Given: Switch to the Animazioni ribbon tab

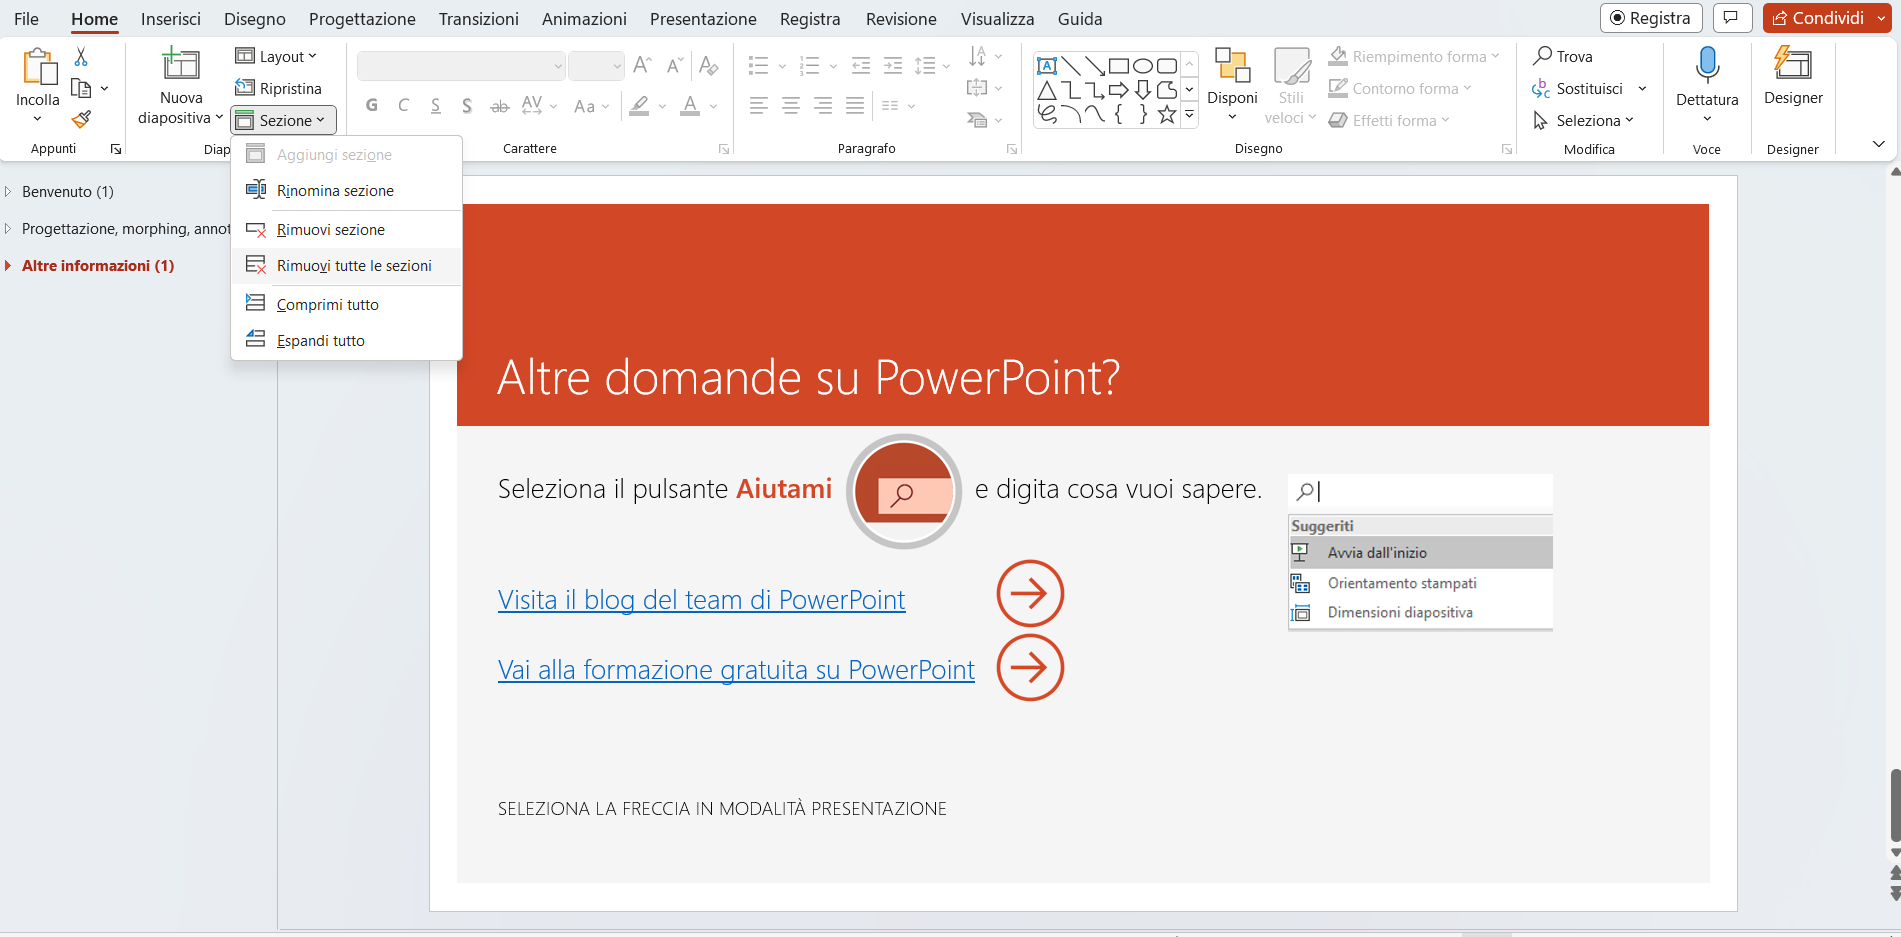Looking at the screenshot, I should [584, 18].
